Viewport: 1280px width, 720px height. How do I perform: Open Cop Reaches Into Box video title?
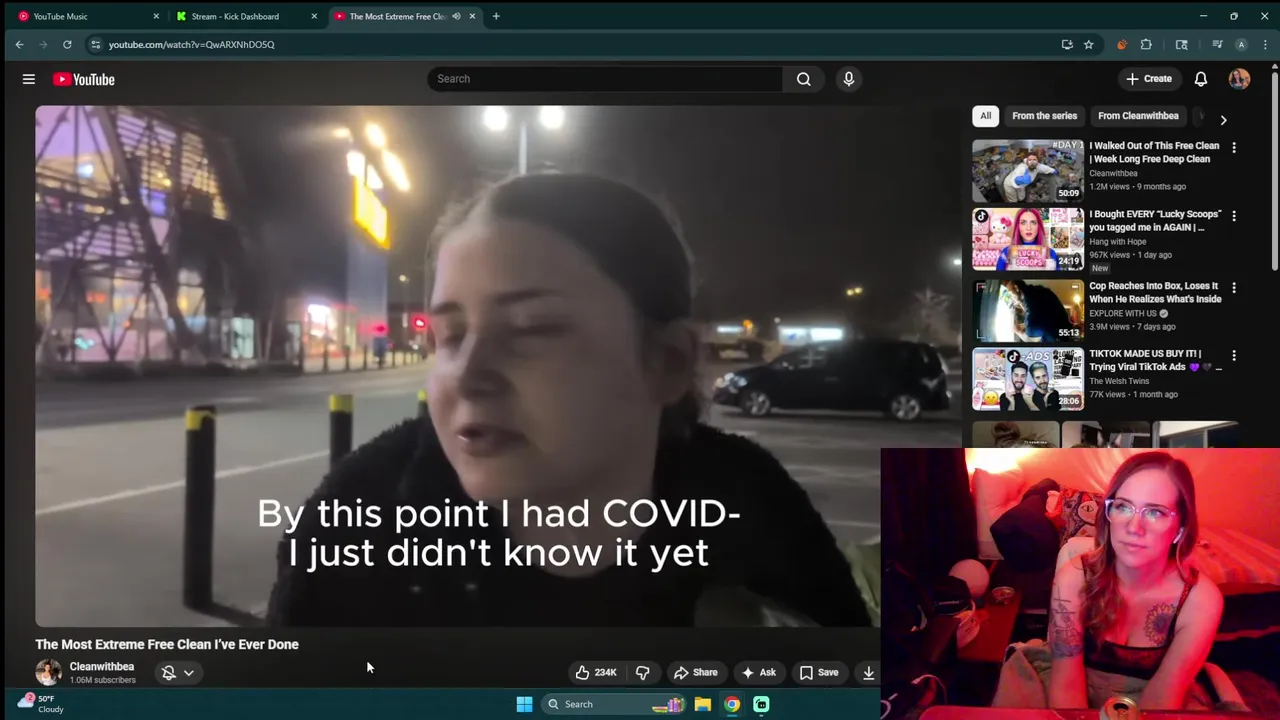point(1155,292)
